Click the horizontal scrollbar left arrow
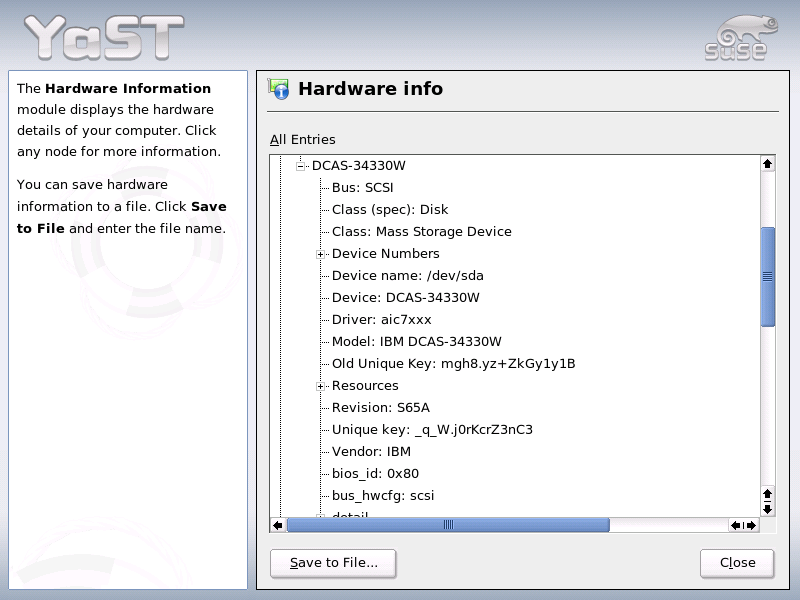This screenshot has width=800, height=600. click(x=278, y=525)
